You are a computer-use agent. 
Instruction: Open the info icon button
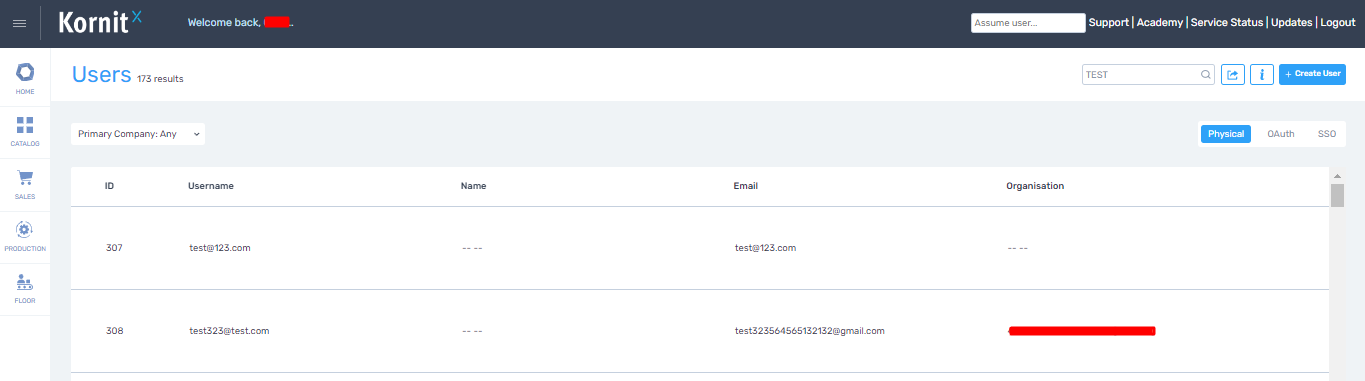1262,74
